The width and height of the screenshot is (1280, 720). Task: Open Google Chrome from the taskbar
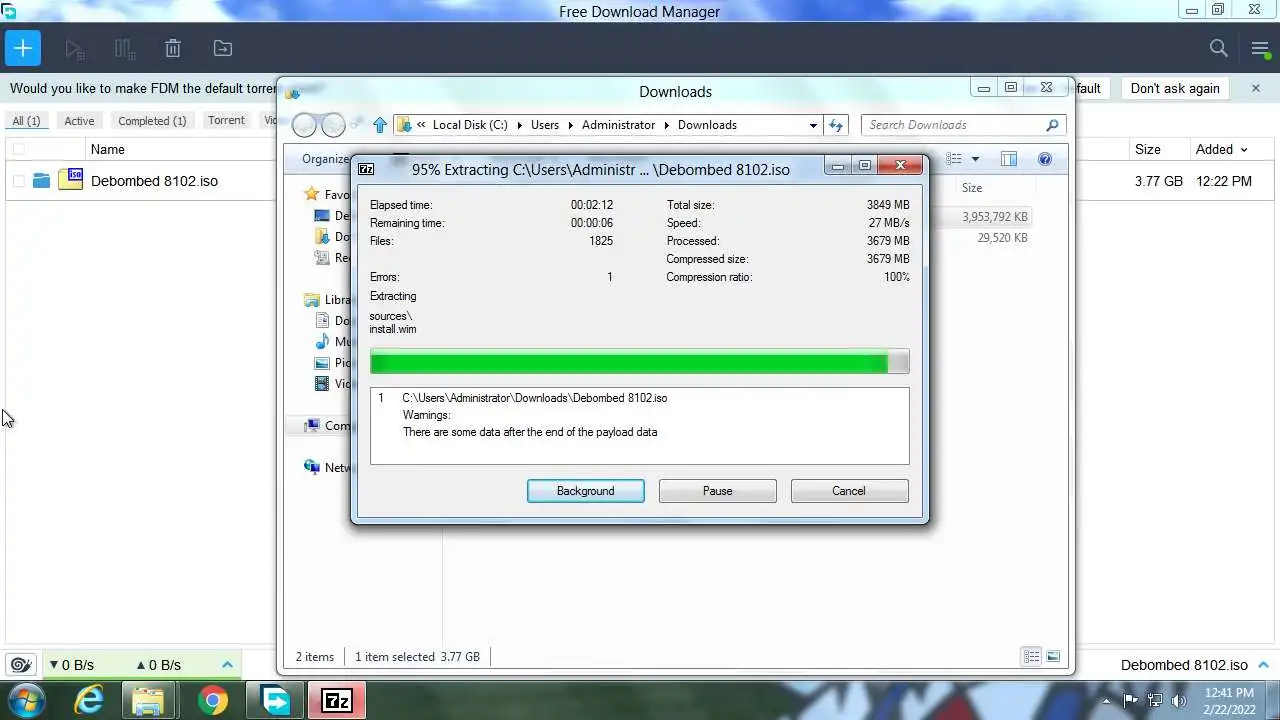212,700
